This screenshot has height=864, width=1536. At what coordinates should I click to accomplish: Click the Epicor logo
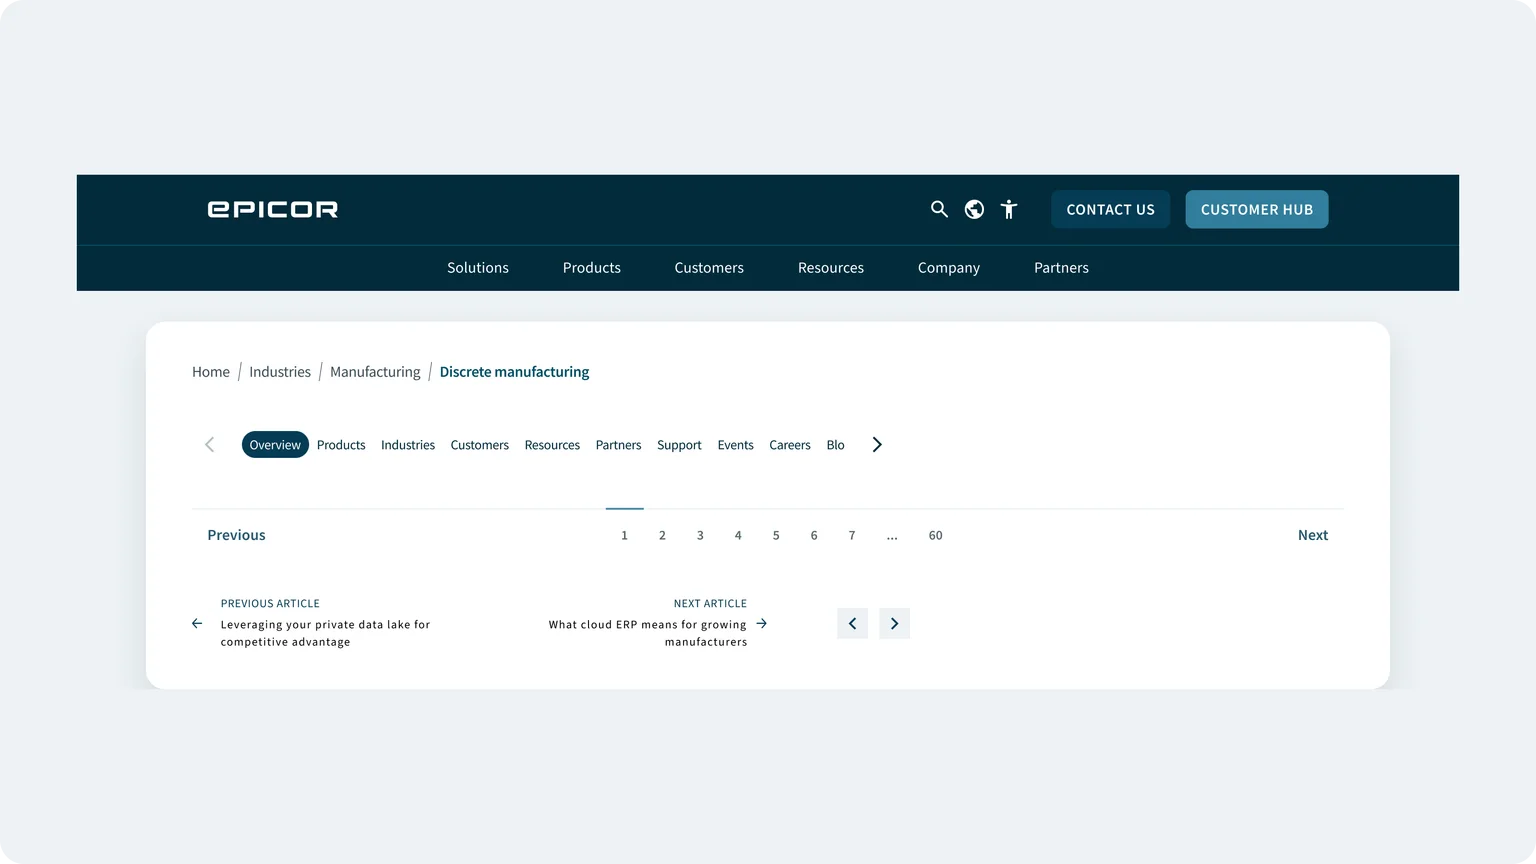[x=272, y=209]
